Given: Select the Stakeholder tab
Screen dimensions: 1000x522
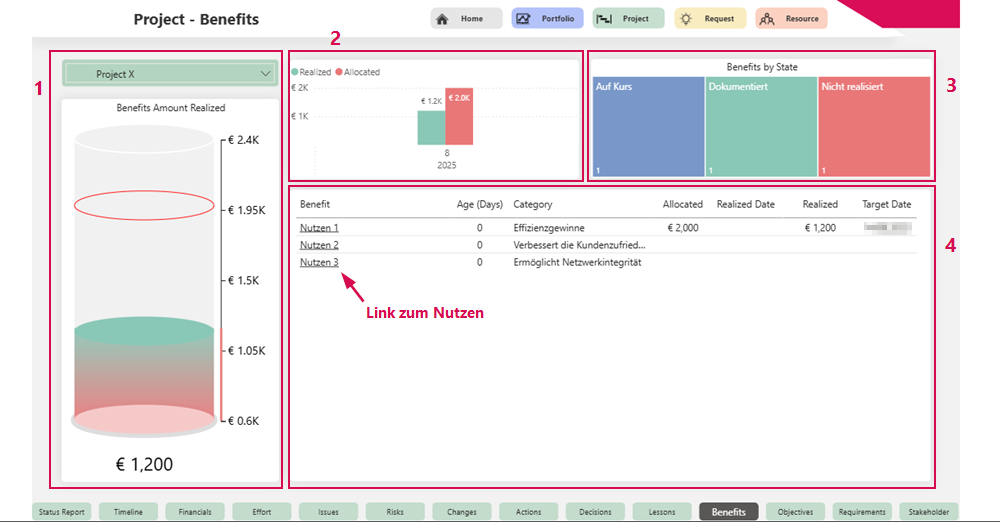Looking at the screenshot, I should 929,512.
